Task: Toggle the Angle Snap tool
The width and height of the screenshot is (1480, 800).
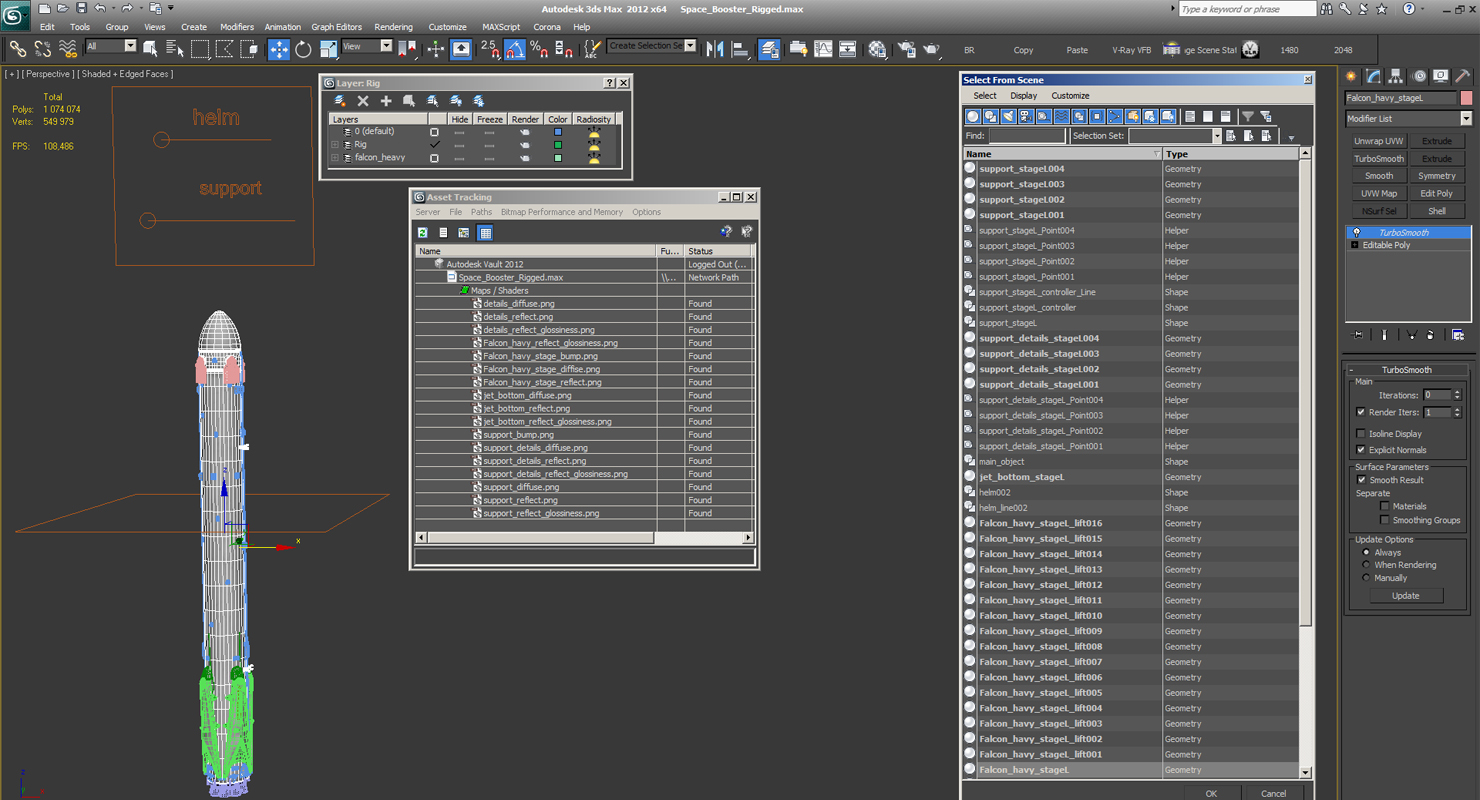Action: [514, 49]
